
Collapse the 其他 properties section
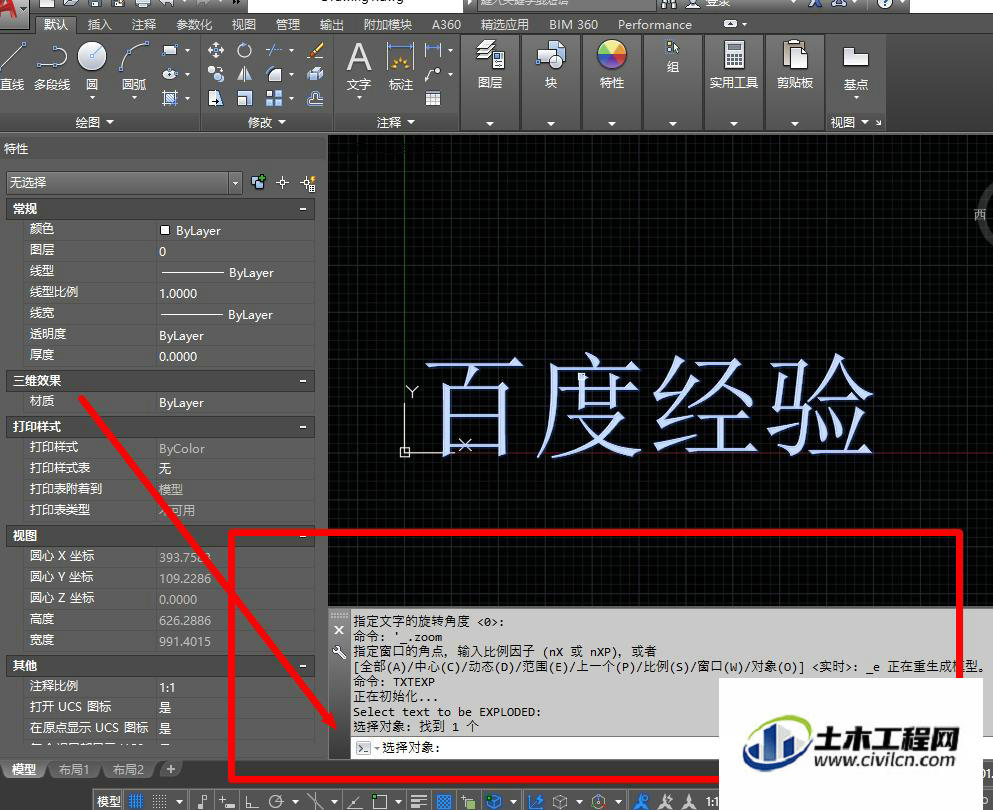pyautogui.click(x=303, y=666)
